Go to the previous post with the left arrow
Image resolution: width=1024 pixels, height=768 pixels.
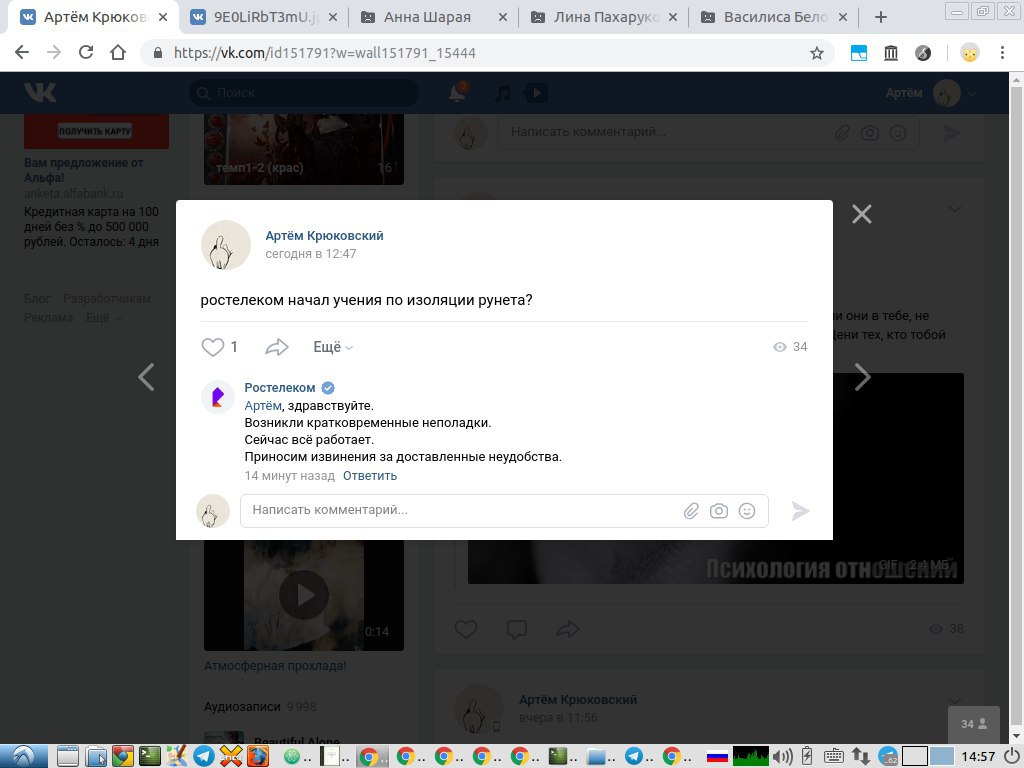pos(146,377)
